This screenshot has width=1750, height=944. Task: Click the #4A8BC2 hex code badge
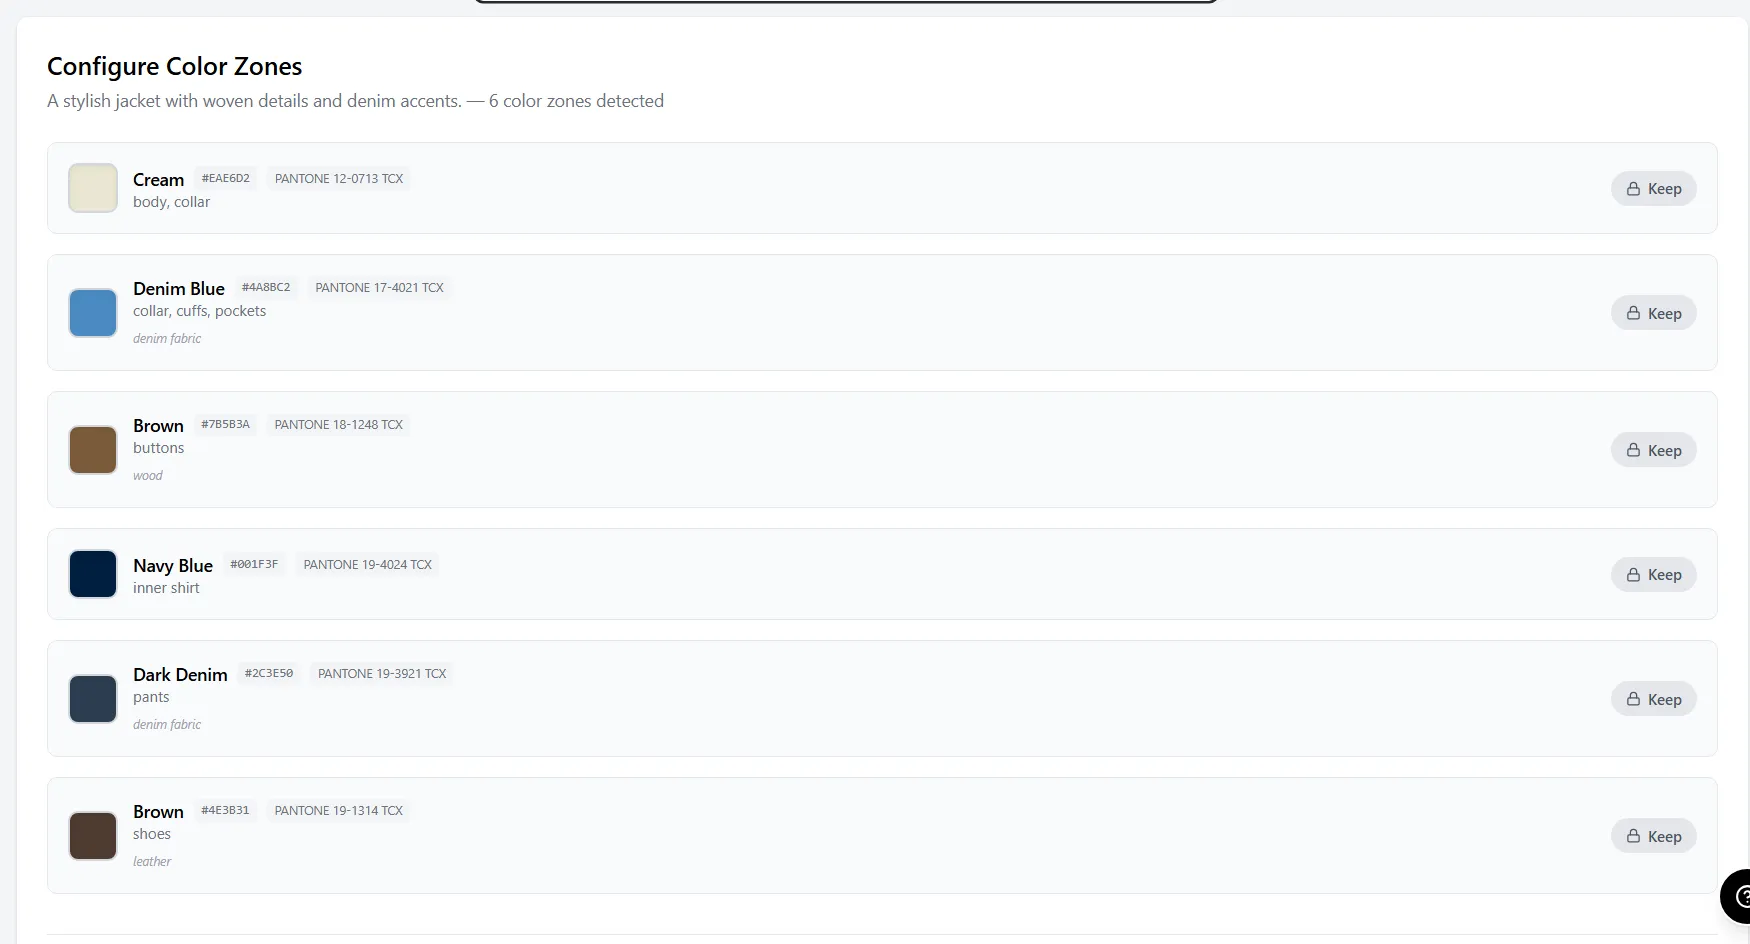[266, 288]
